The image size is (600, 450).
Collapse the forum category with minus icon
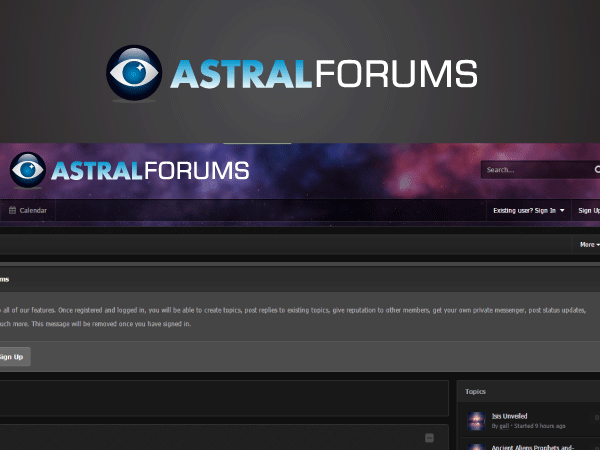[429, 438]
